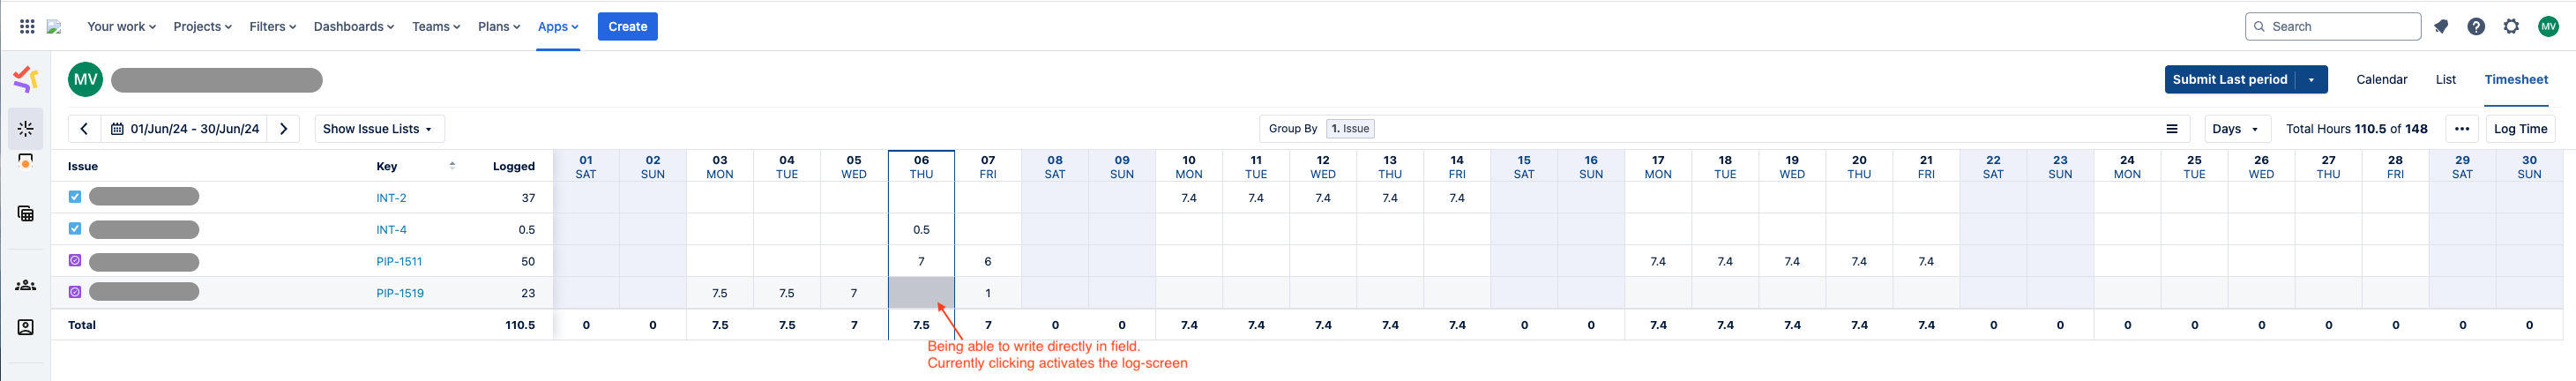Open the help question mark icon
The height and width of the screenshot is (381, 2576).
[x=2476, y=27]
